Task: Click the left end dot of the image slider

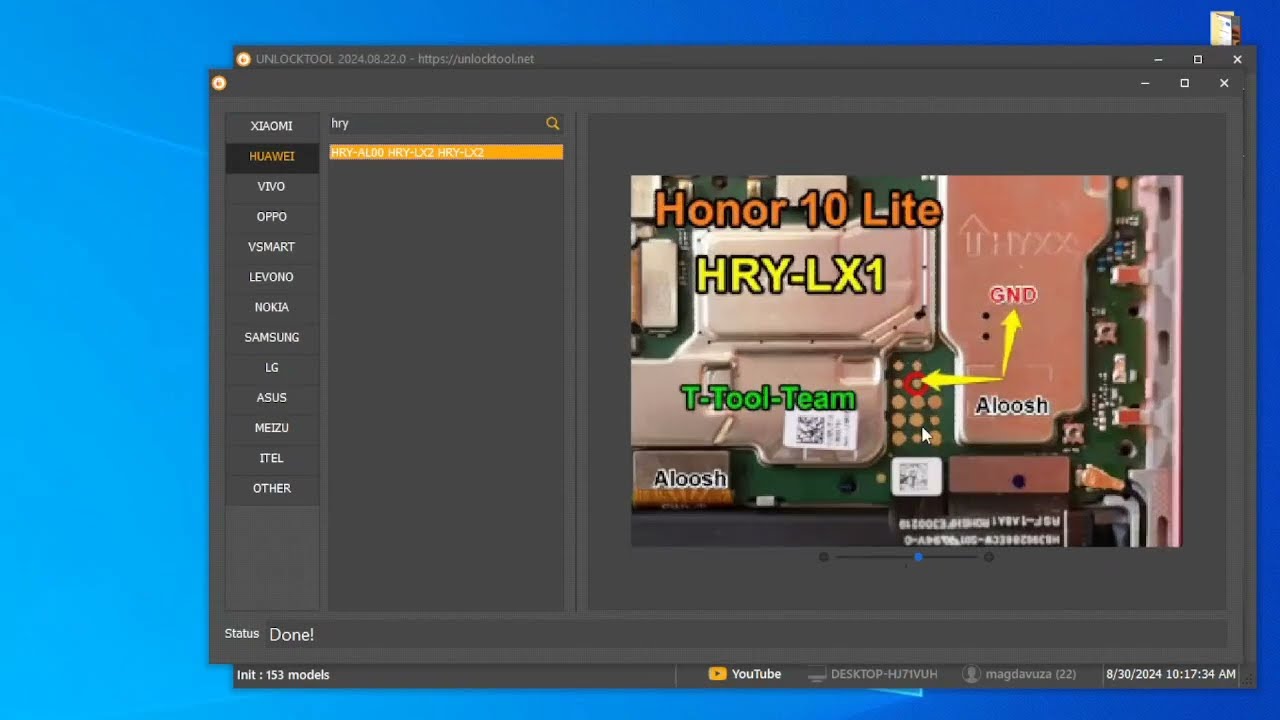Action: (824, 557)
